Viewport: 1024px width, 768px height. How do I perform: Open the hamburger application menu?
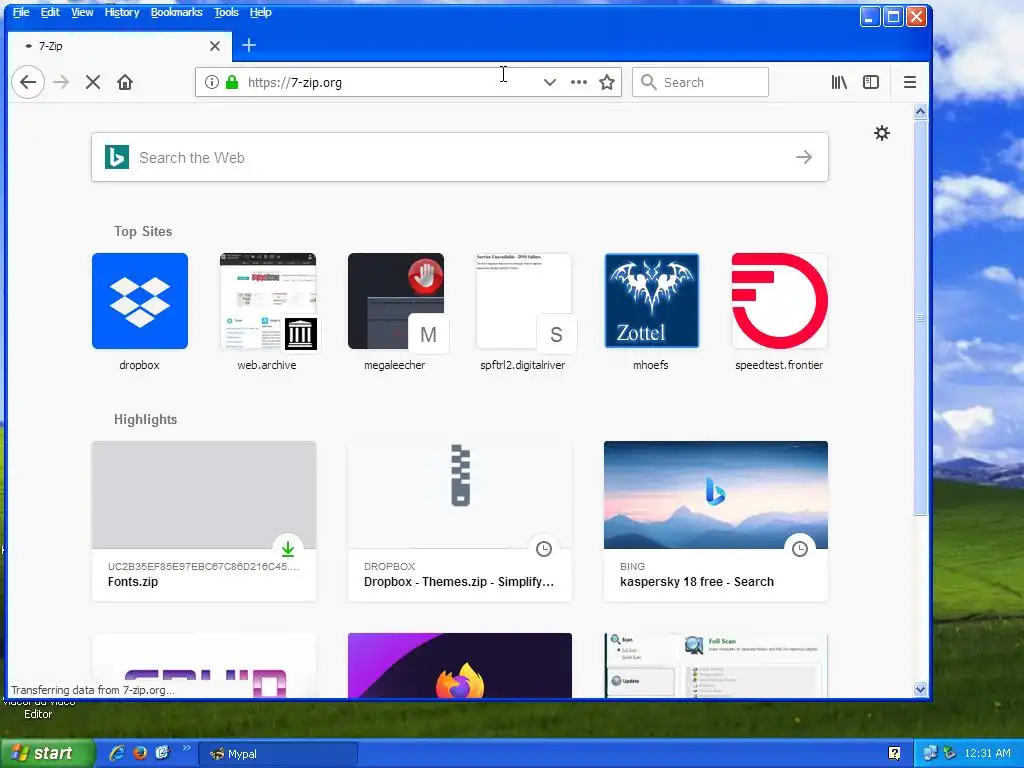coord(910,82)
